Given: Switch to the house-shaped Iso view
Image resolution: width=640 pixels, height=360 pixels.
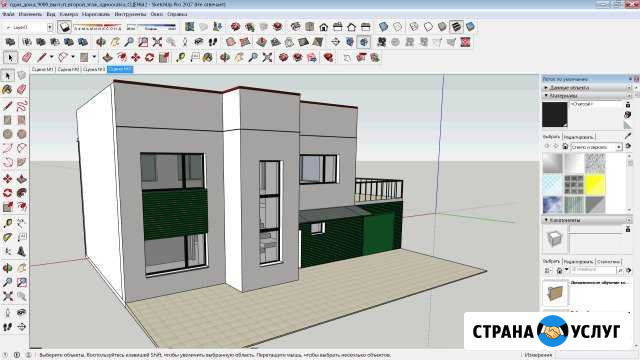Looking at the screenshot, I should tap(324, 27).
